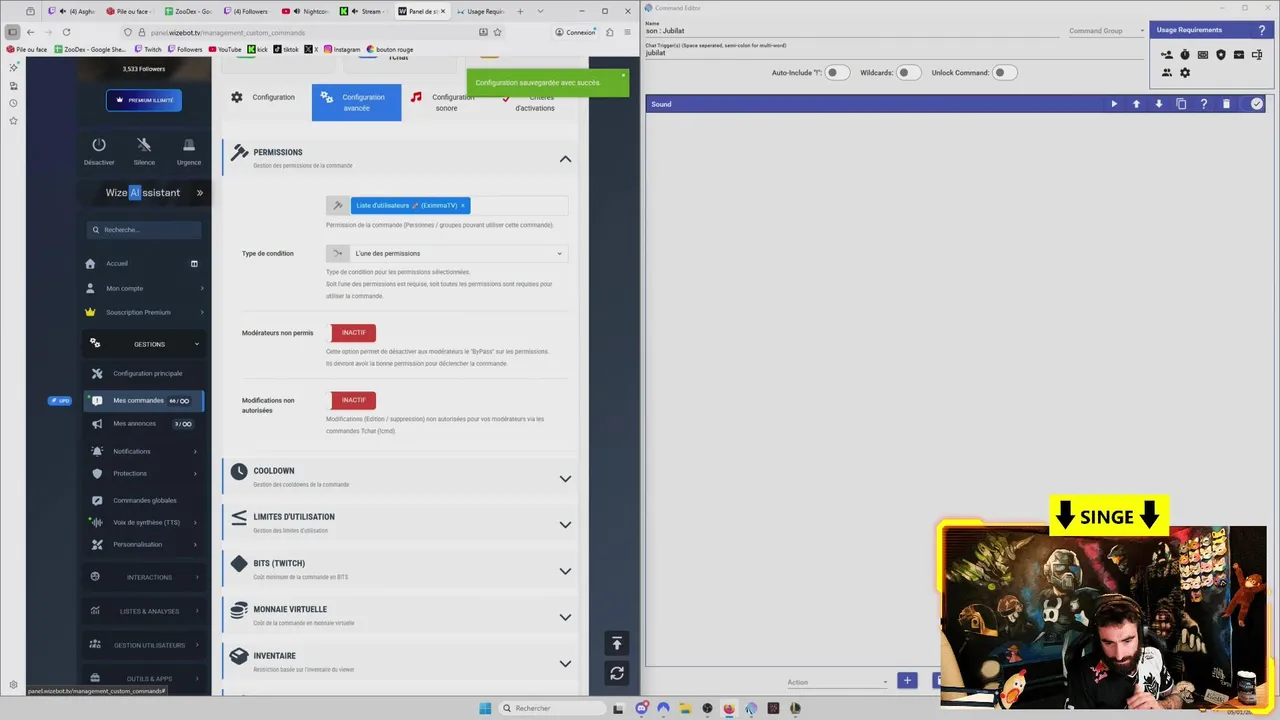The image size is (1280, 720).
Task: Click the scroll-to-top arrow button
Action: click(617, 643)
